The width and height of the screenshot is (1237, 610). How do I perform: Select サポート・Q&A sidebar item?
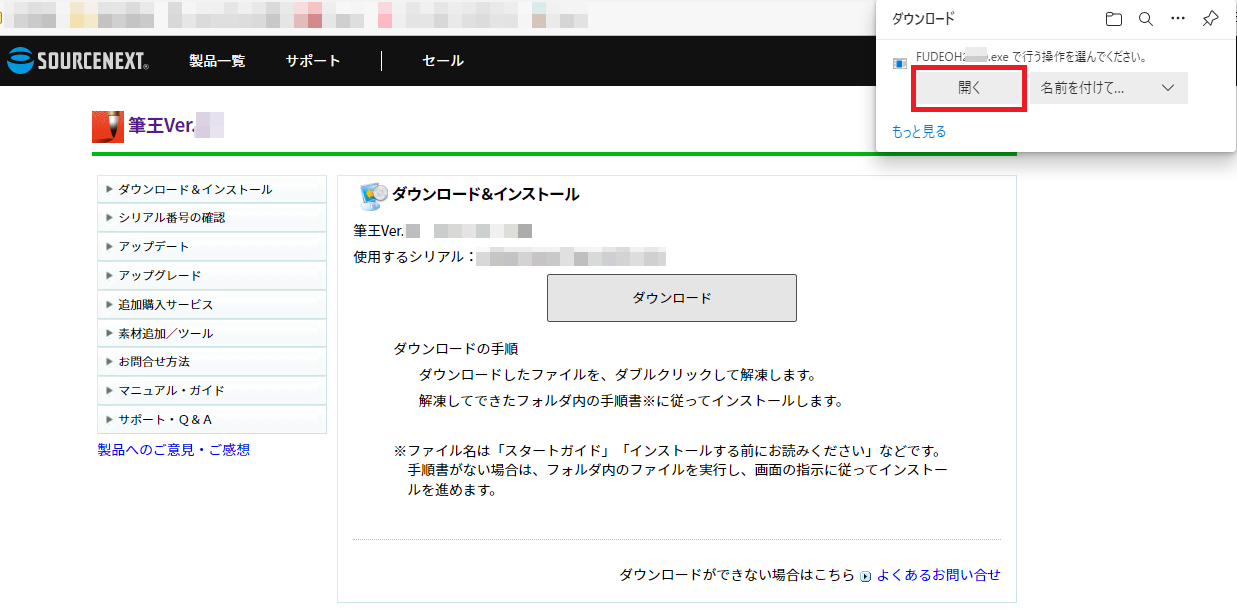pos(212,420)
